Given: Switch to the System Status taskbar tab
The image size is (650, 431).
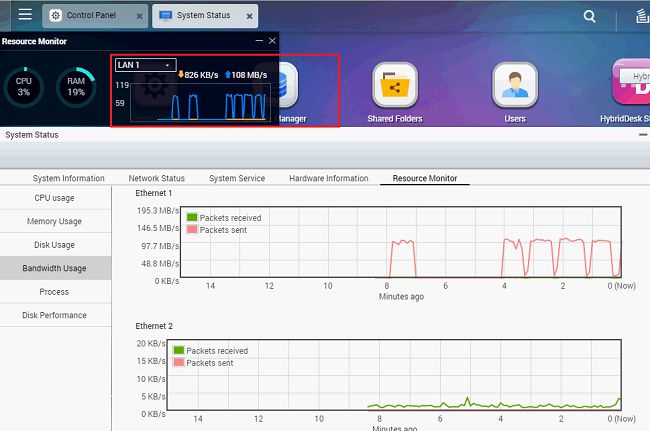Looking at the screenshot, I should (205, 16).
